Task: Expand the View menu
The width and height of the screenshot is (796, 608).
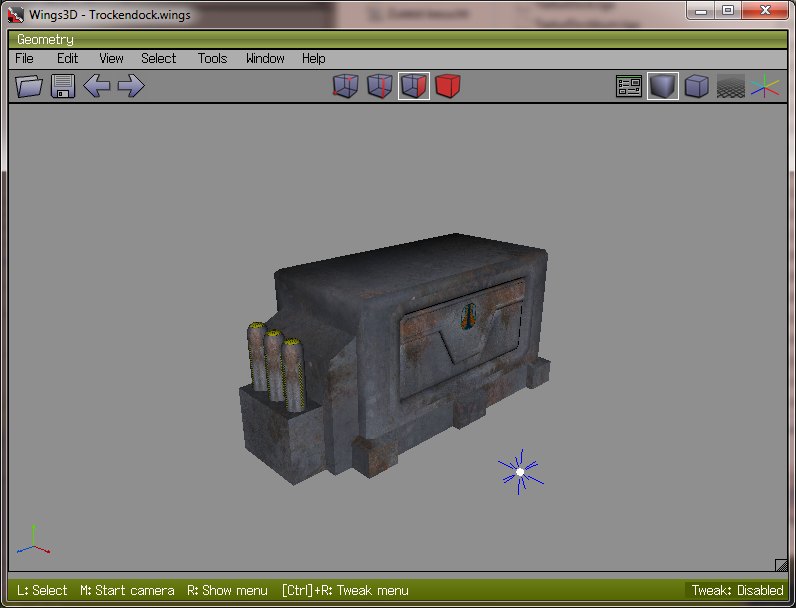Action: pos(111,59)
